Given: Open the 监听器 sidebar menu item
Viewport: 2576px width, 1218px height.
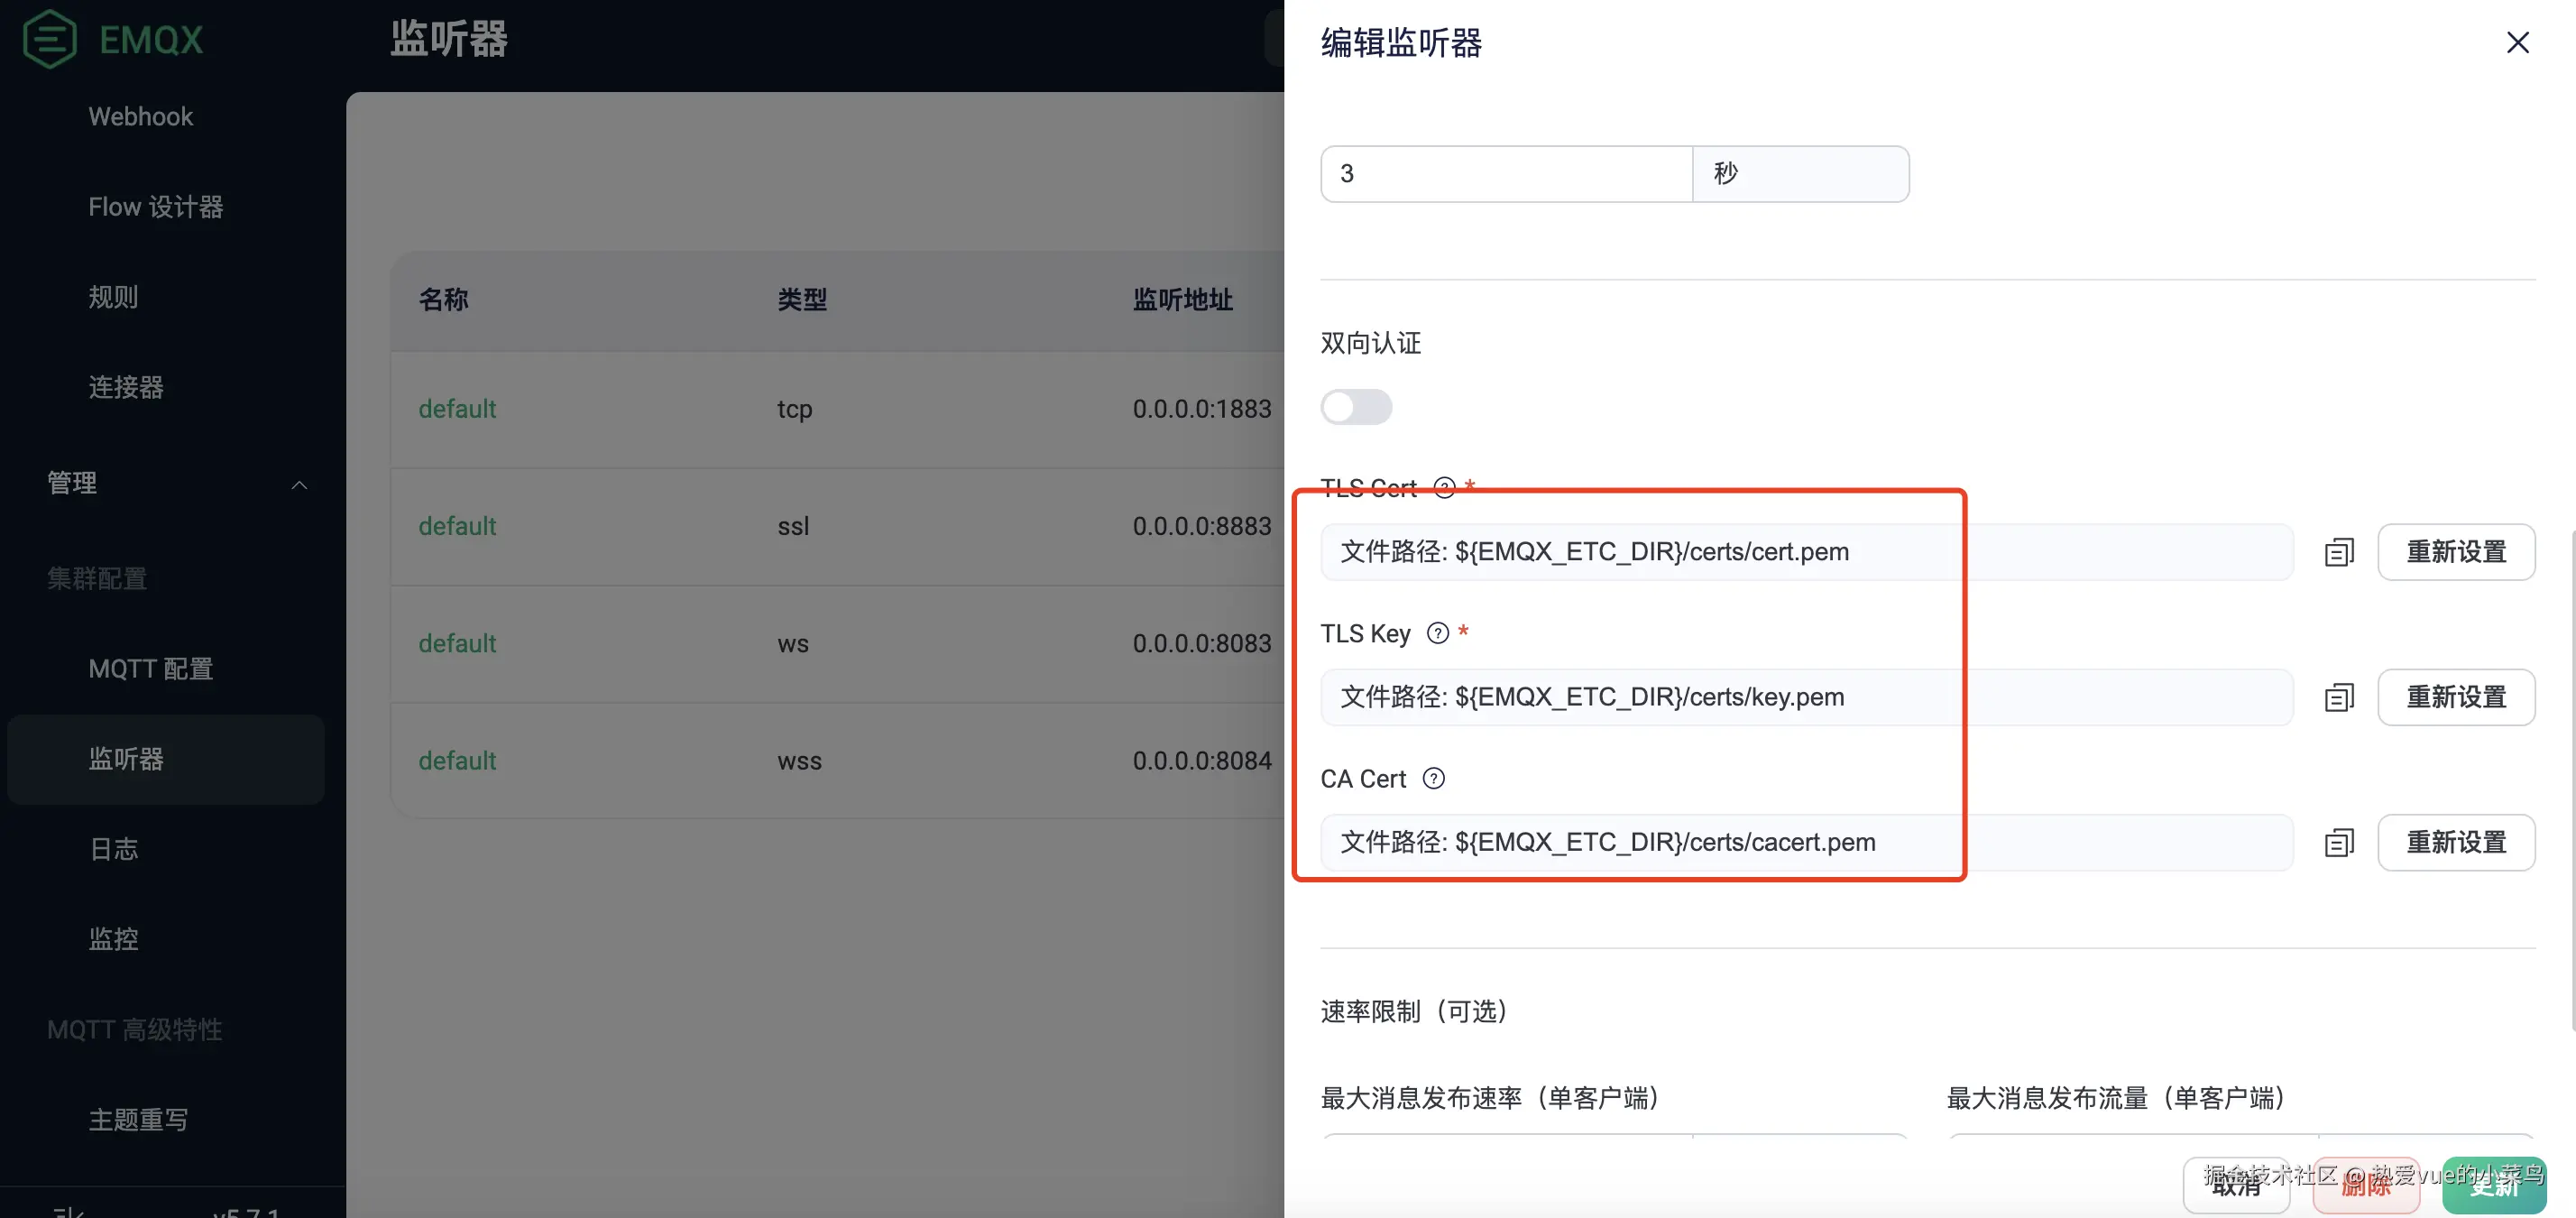Looking at the screenshot, I should coord(126,759).
